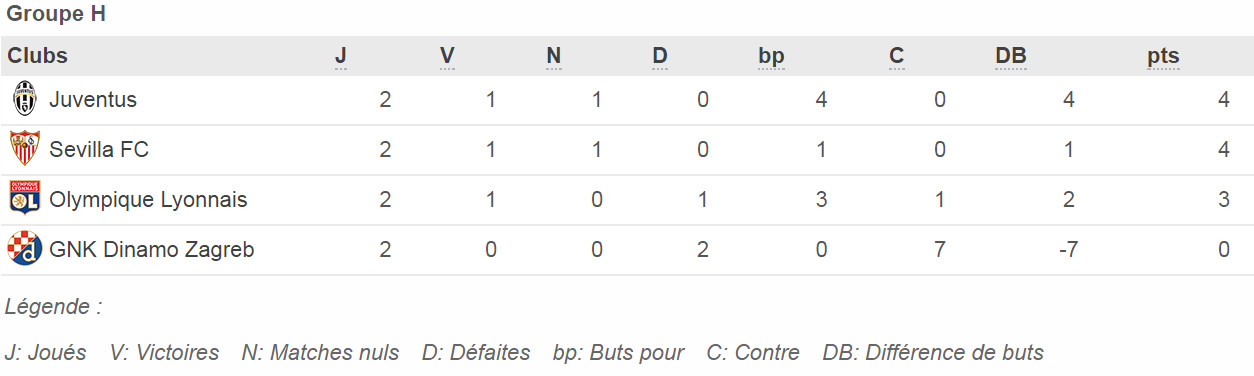
Task: Click the GNK Dinamo Zagreb crest icon
Action: tap(24, 249)
